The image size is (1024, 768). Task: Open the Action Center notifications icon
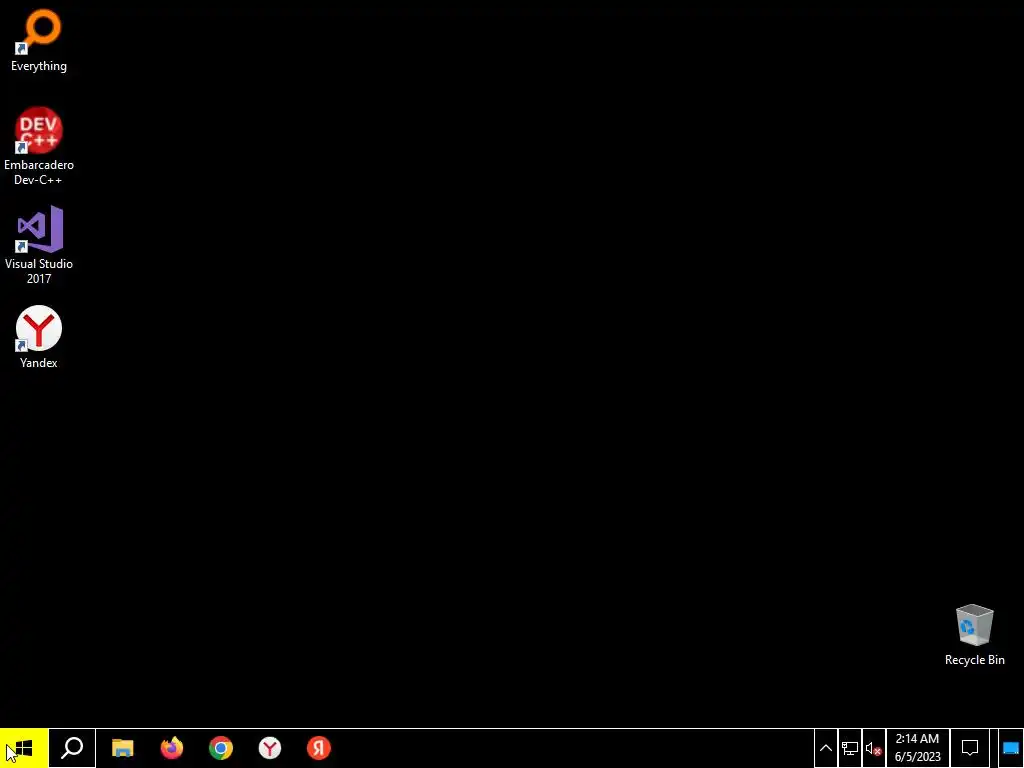click(970, 748)
